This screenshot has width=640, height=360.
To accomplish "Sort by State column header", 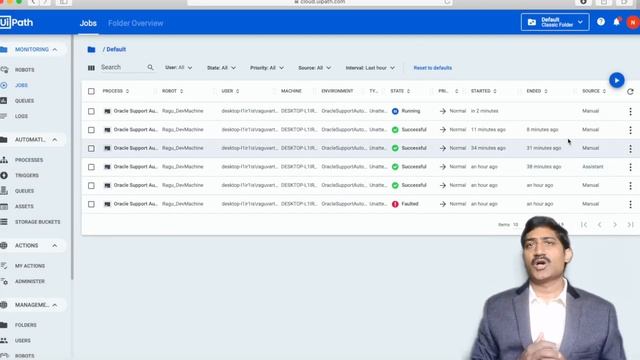I will click(400, 91).
